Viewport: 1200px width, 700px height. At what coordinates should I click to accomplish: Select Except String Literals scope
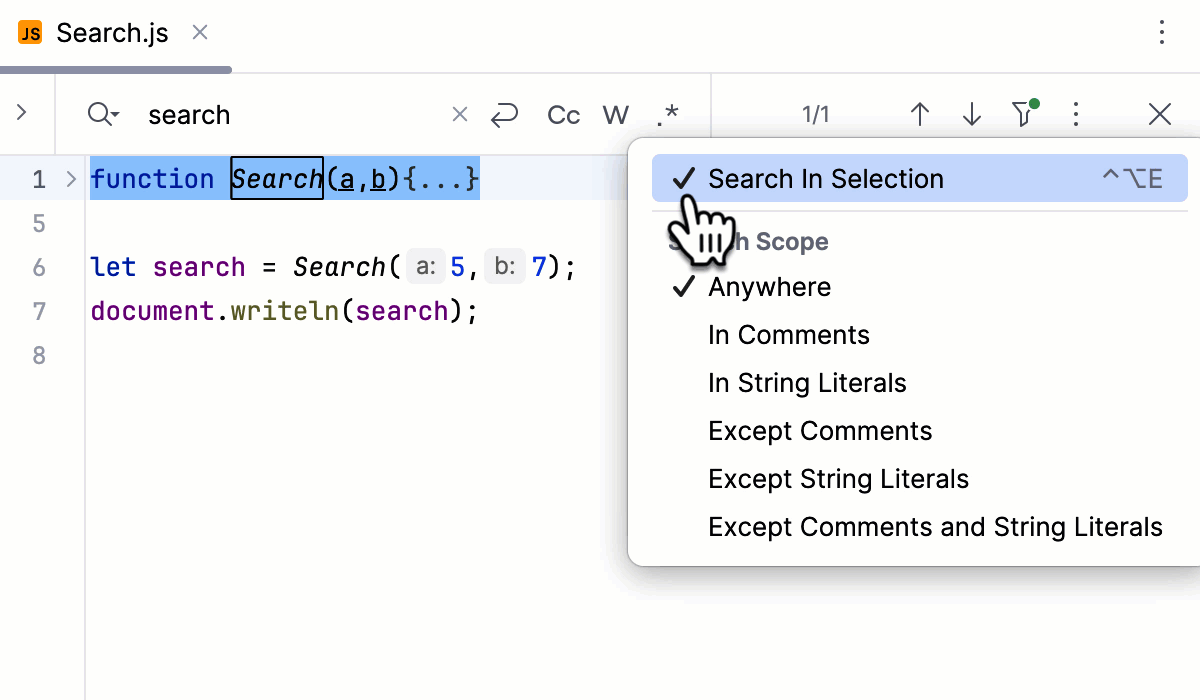click(x=838, y=478)
